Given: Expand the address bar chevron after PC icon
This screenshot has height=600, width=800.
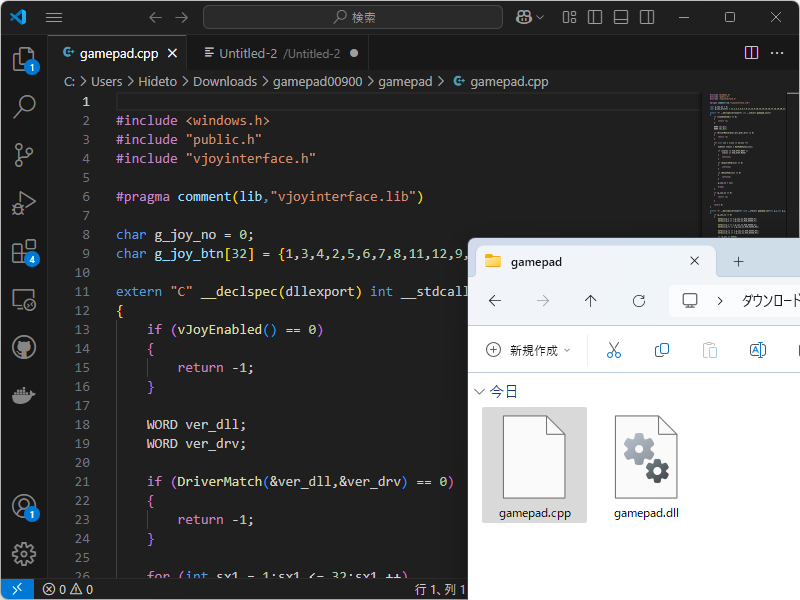Looking at the screenshot, I should pos(720,301).
